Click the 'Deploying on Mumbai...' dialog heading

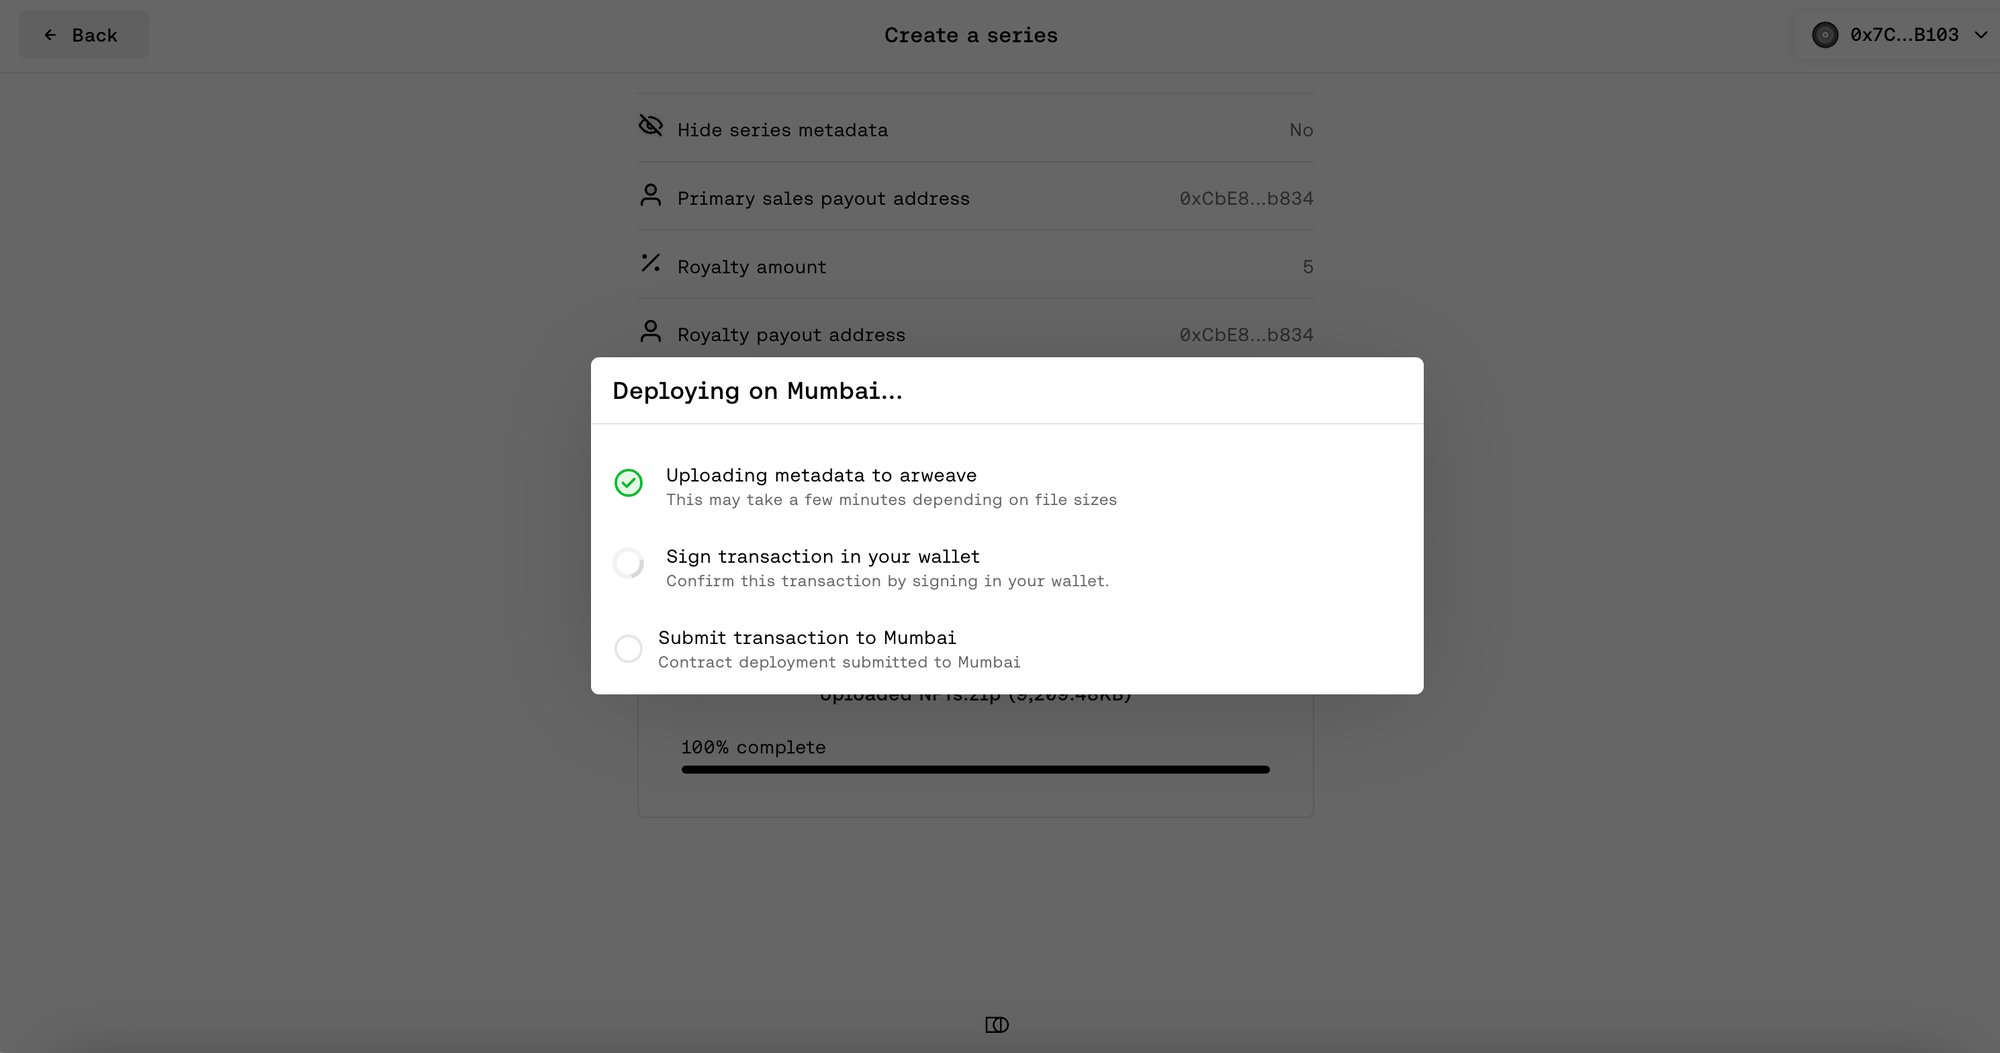[x=757, y=391]
